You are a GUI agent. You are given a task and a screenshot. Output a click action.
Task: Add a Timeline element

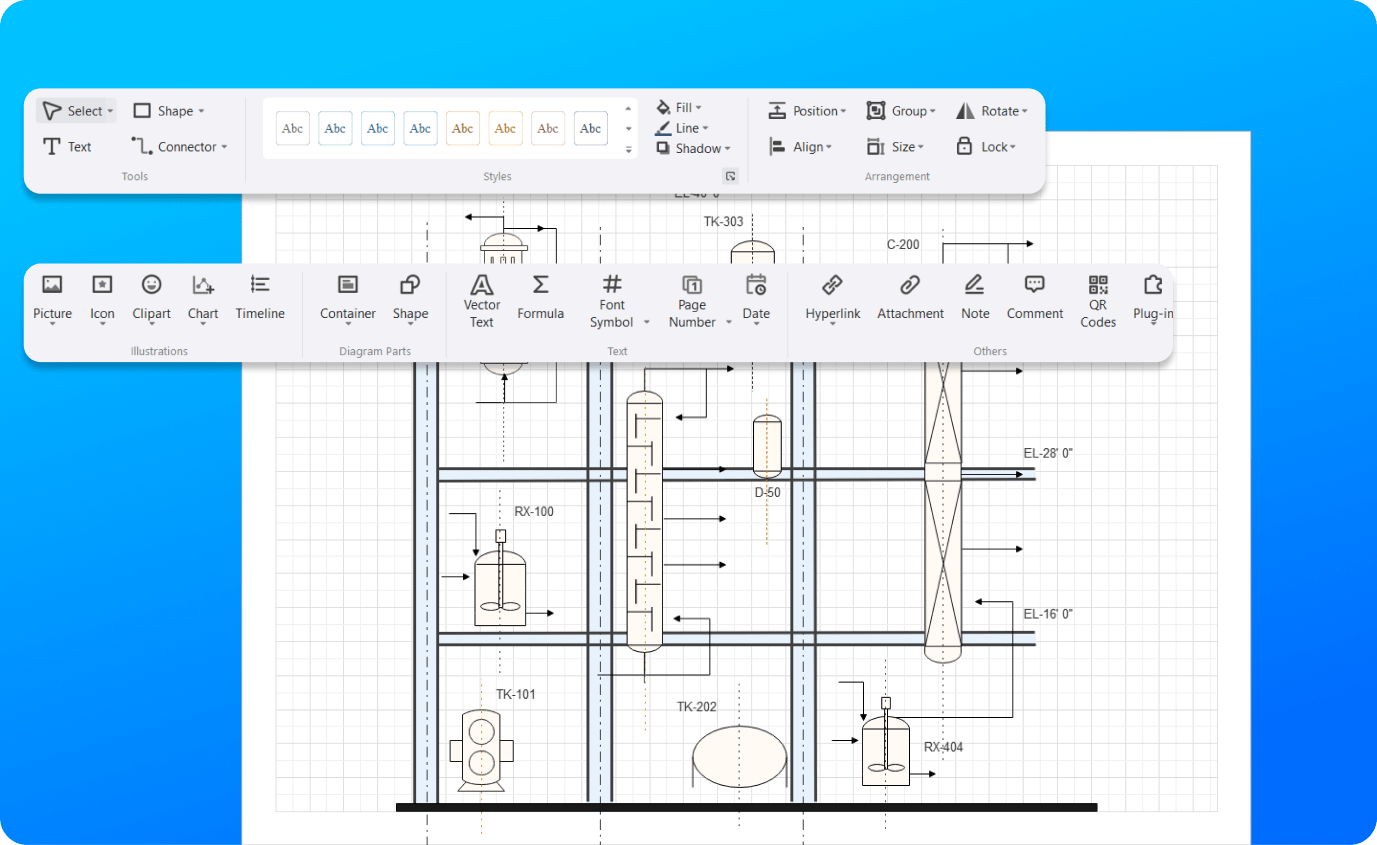pos(260,296)
